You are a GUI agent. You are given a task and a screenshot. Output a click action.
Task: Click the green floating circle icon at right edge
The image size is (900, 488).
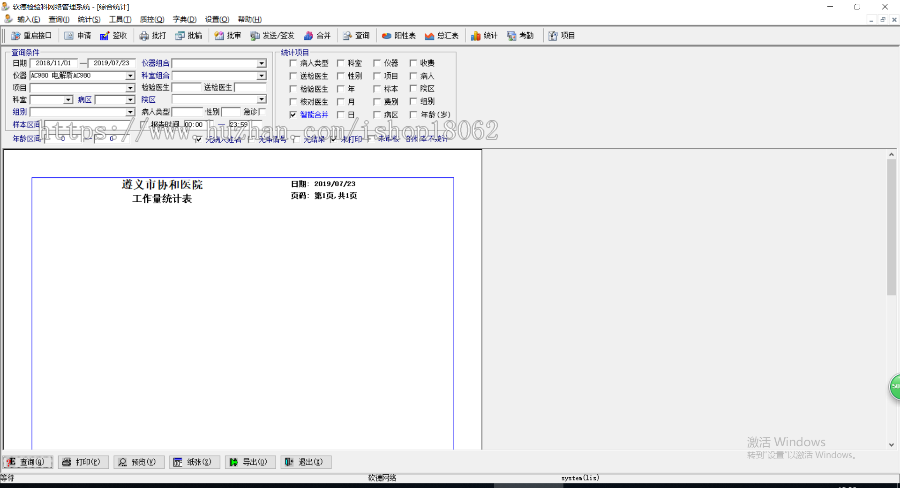[895, 386]
